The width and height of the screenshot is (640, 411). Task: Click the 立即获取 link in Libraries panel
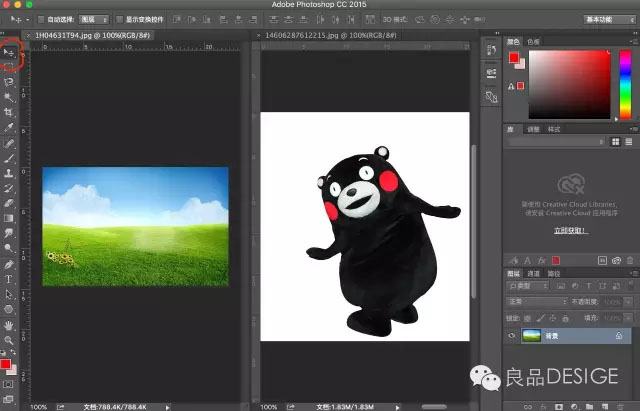570,230
